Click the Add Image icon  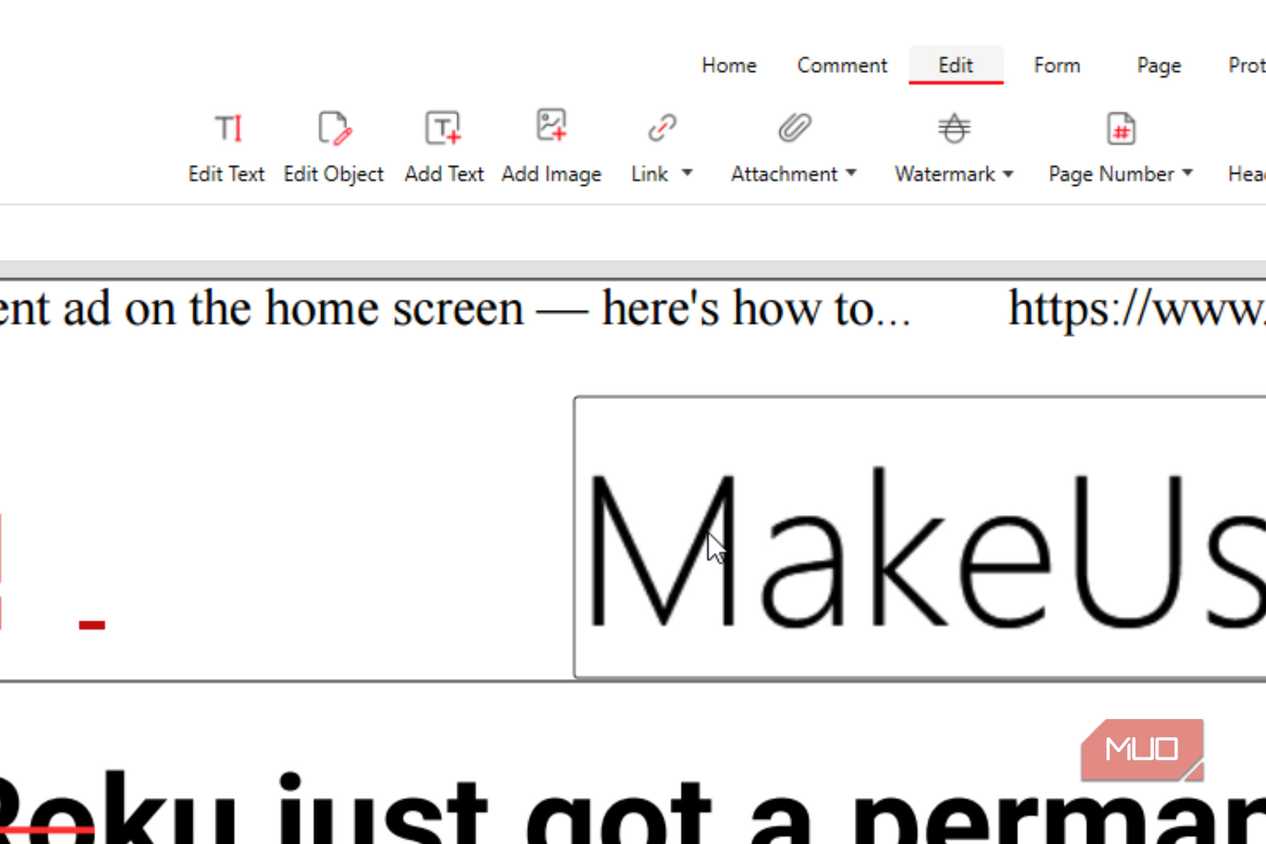click(x=551, y=126)
